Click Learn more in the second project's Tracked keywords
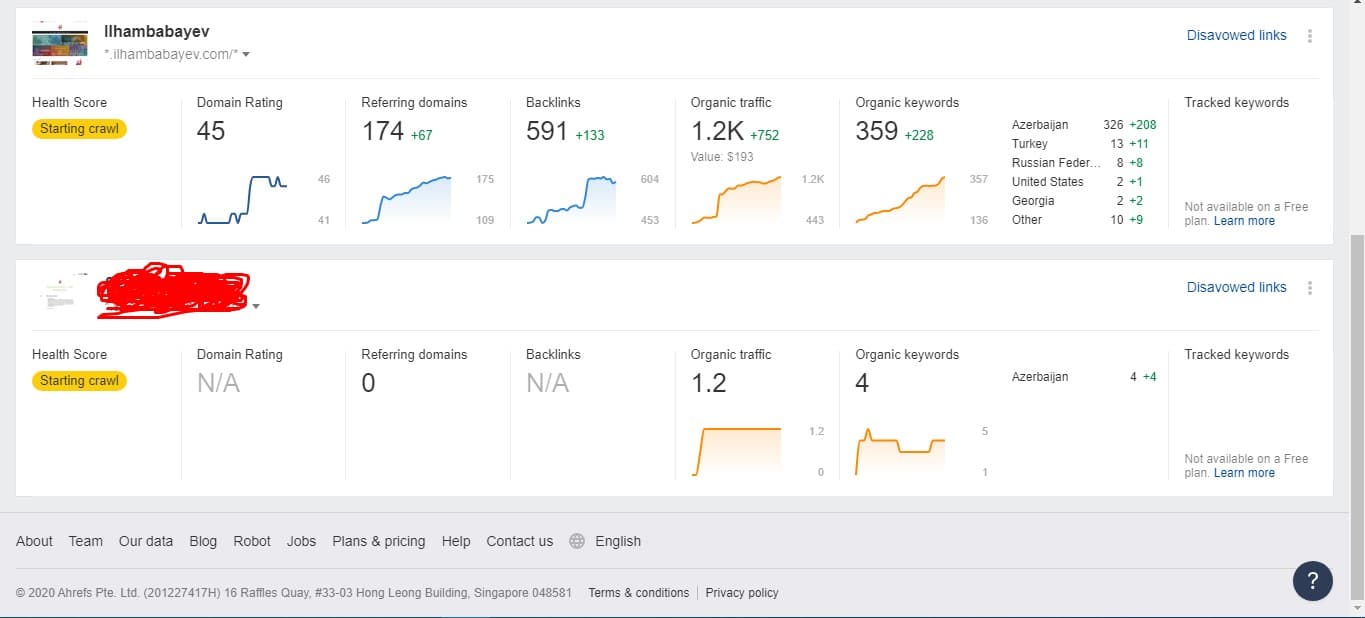 (x=1244, y=473)
